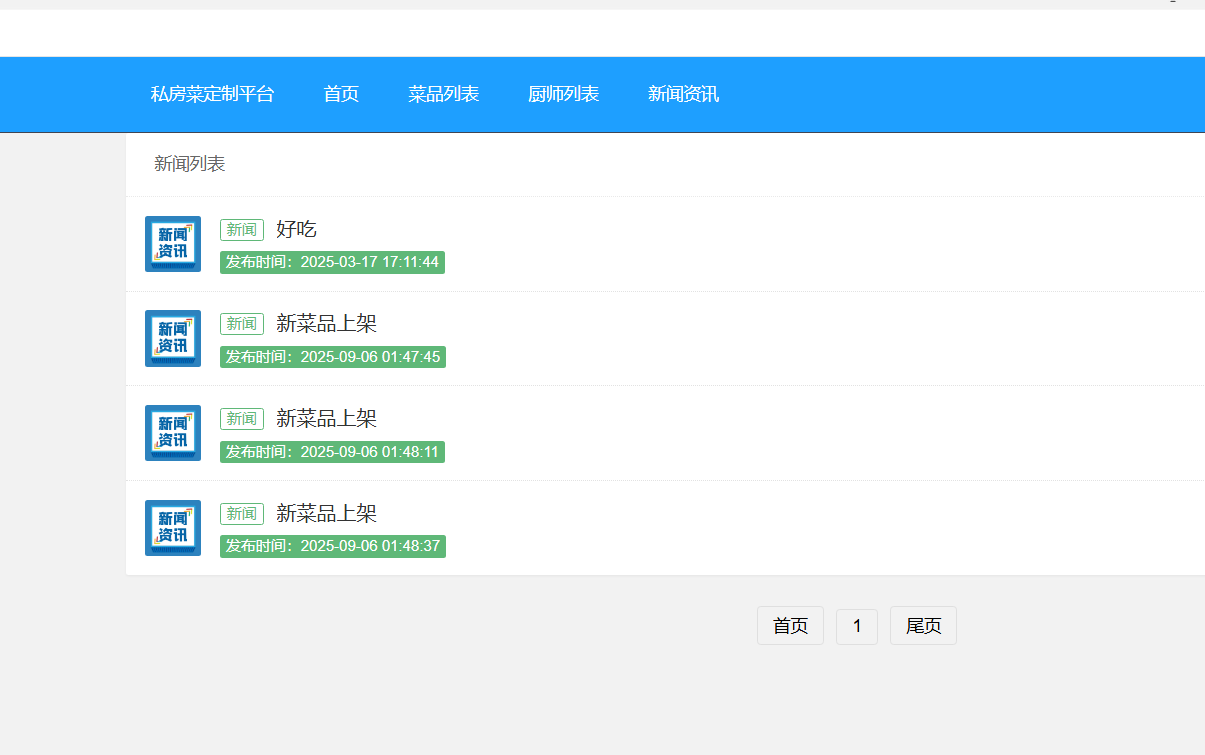Viewport: 1205px width, 755px height.
Task: Click 新闻 tag of the 01:47:45 article
Action: click(241, 324)
